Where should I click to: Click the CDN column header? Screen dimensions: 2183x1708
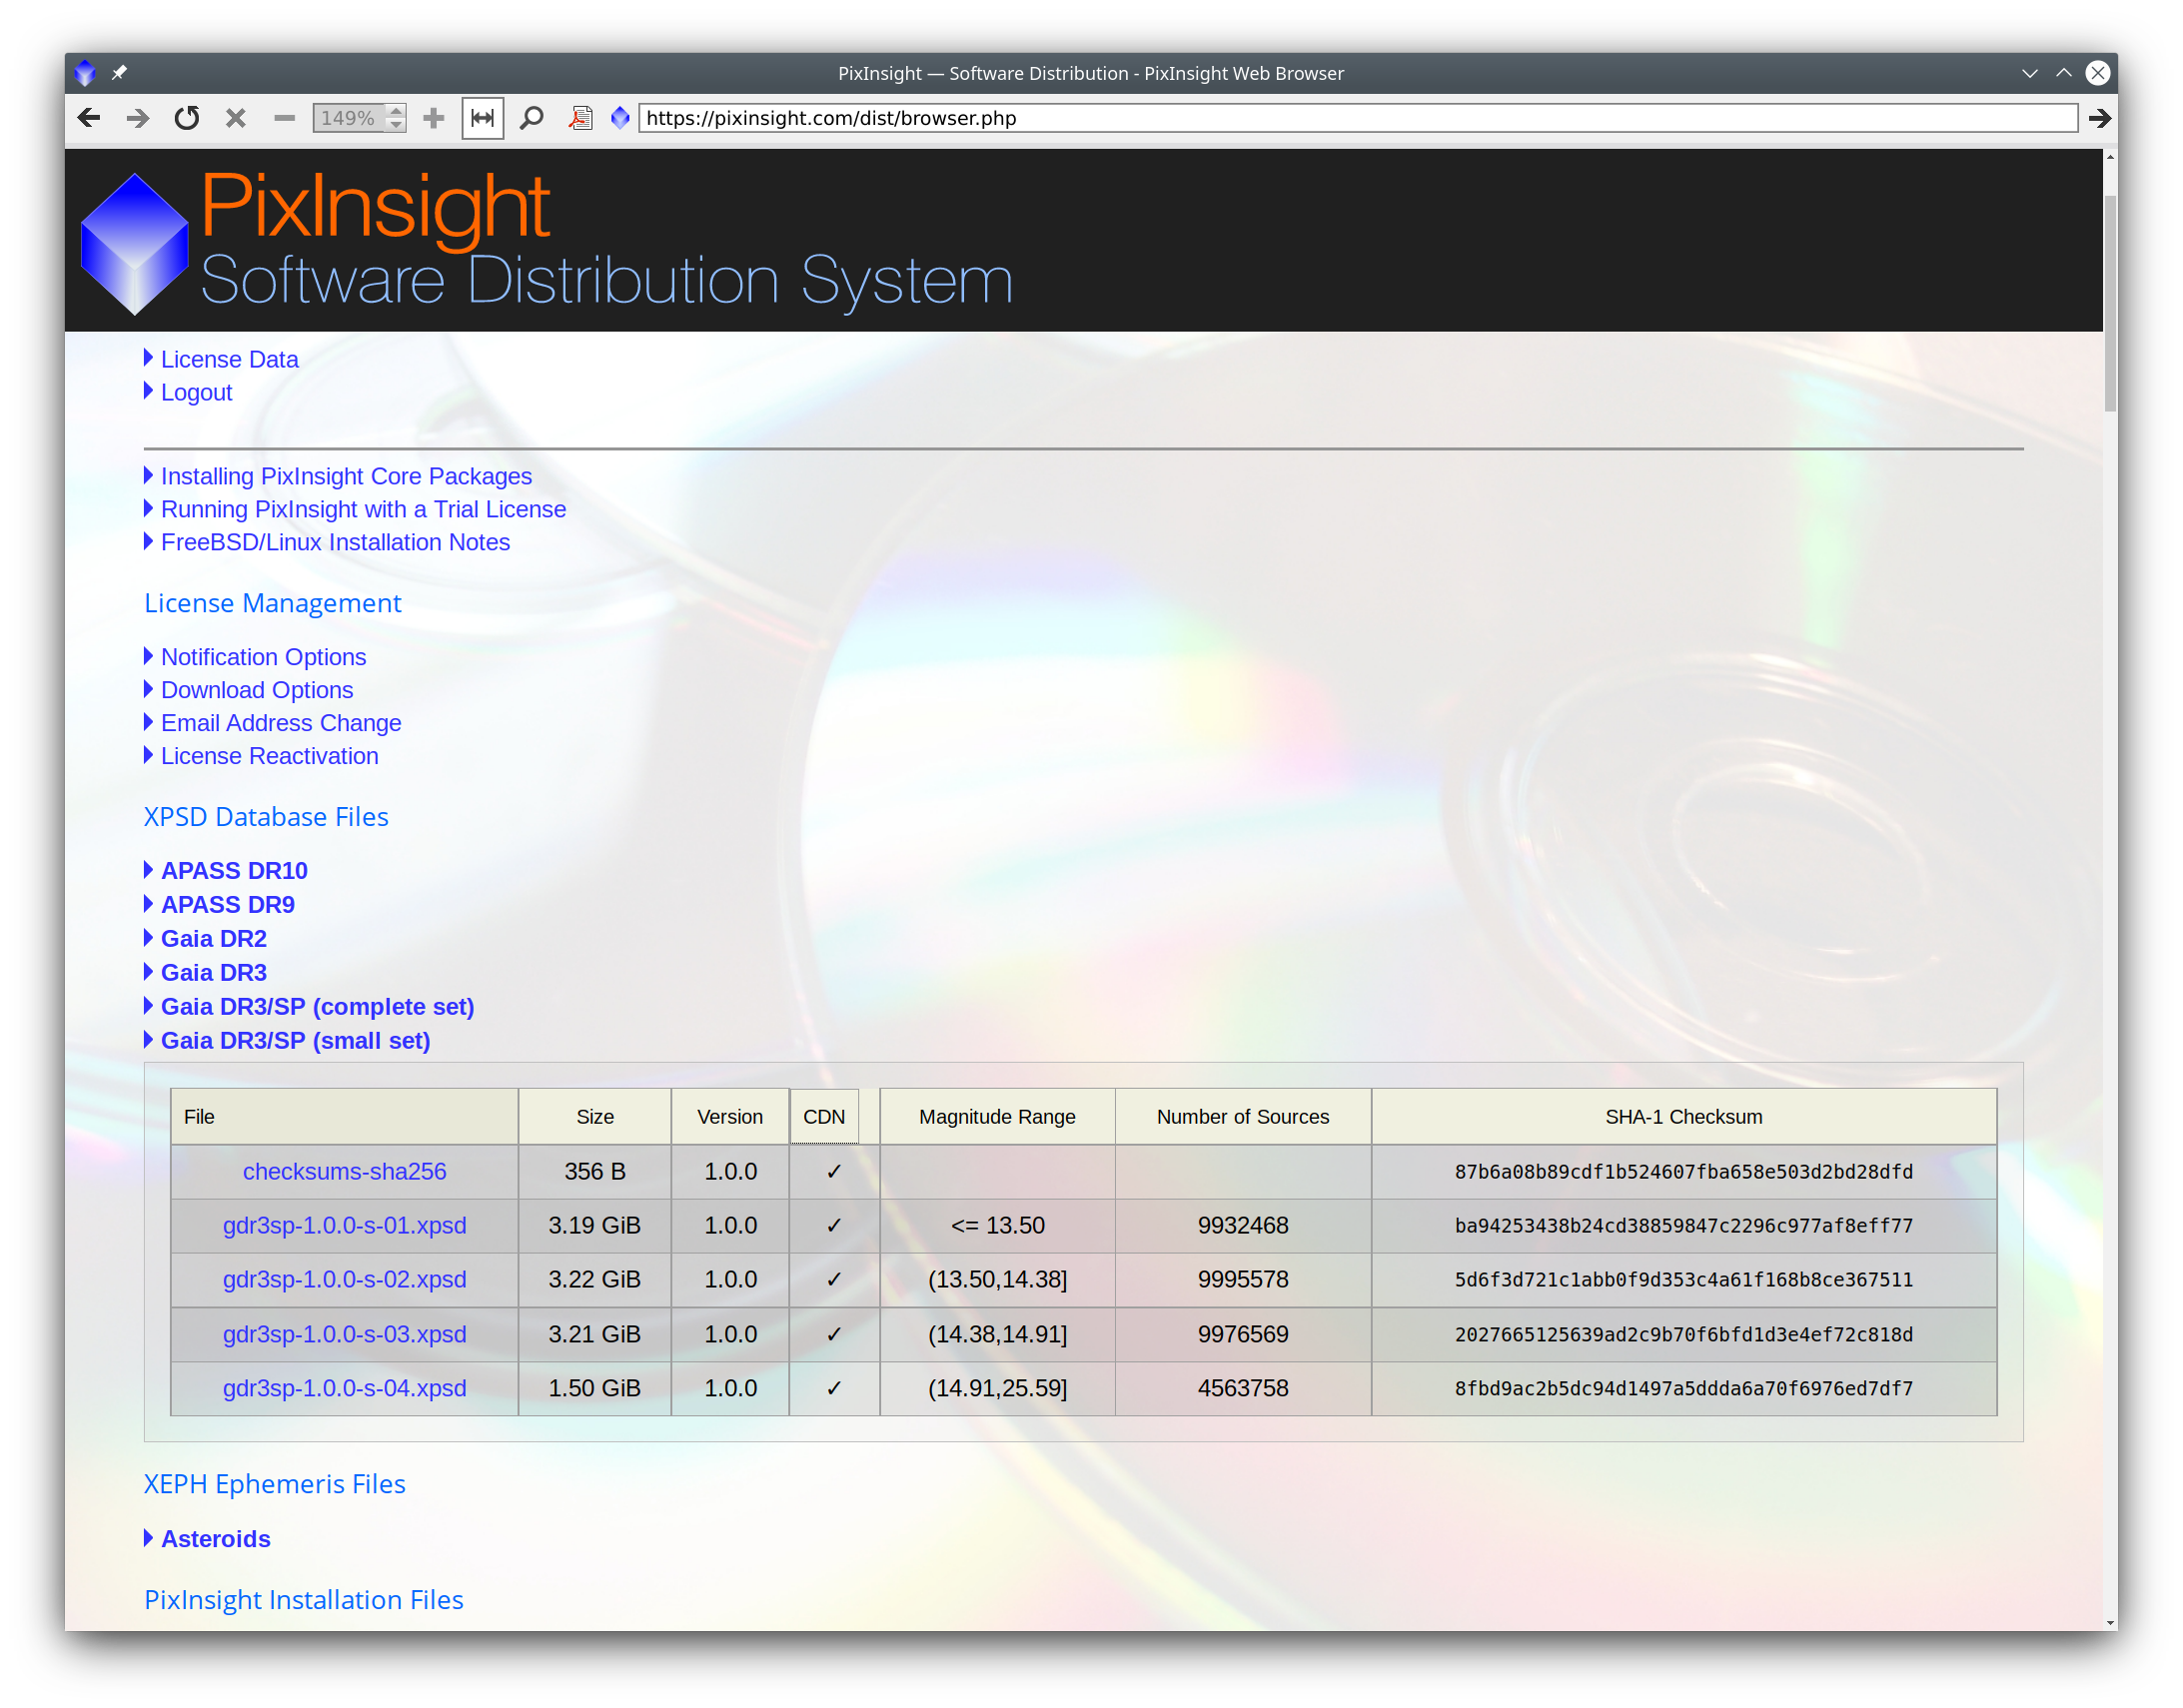click(824, 1117)
